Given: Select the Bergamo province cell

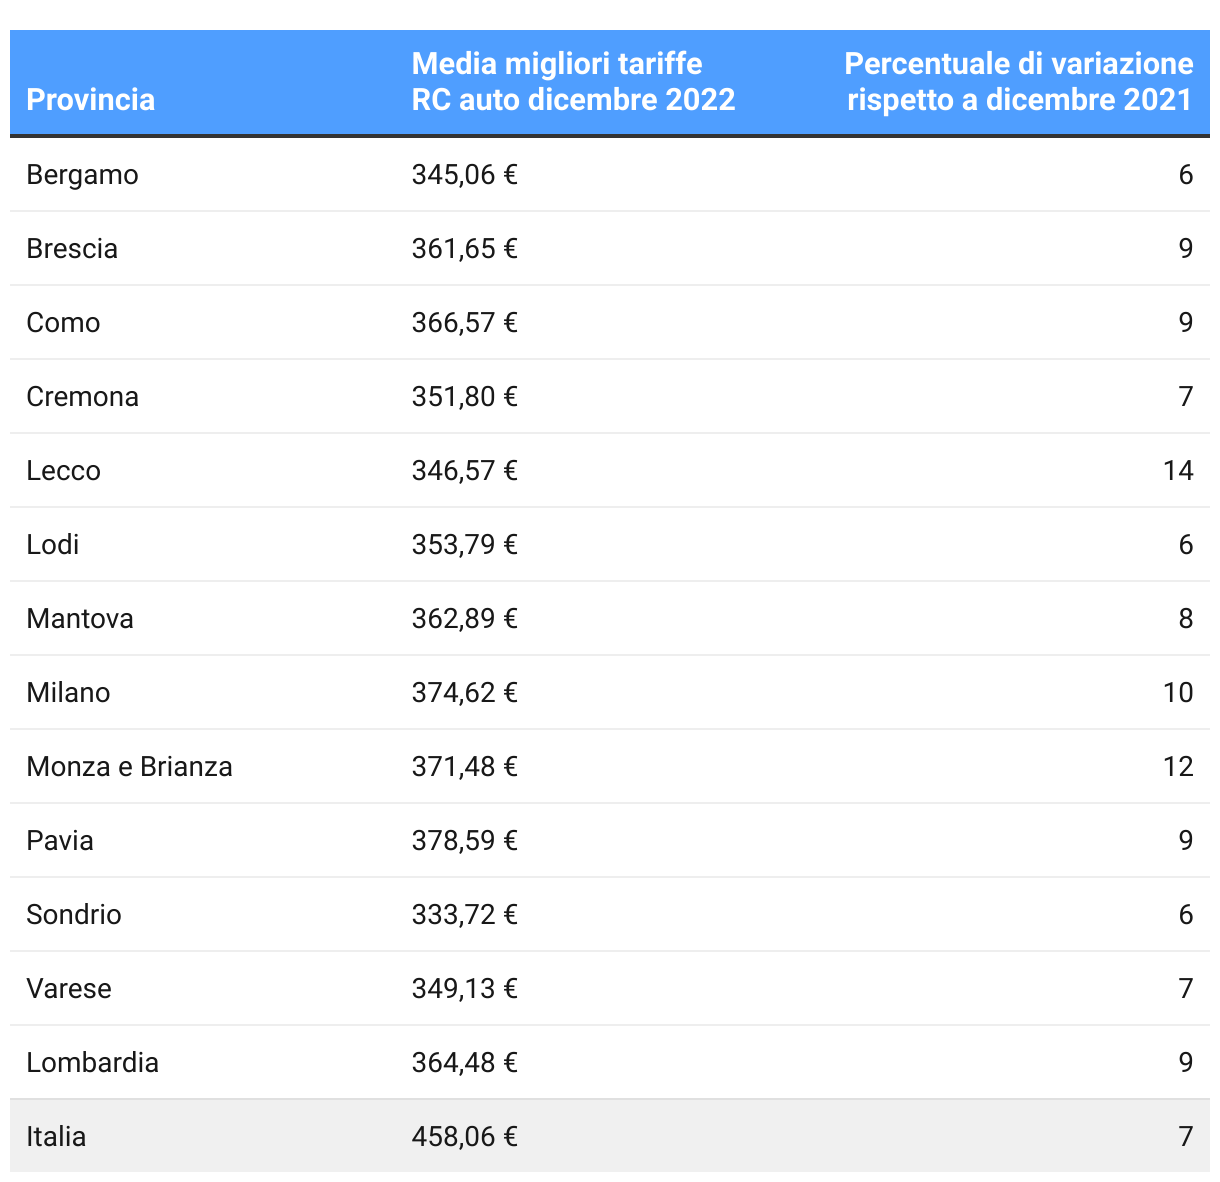Looking at the screenshot, I should tap(83, 175).
